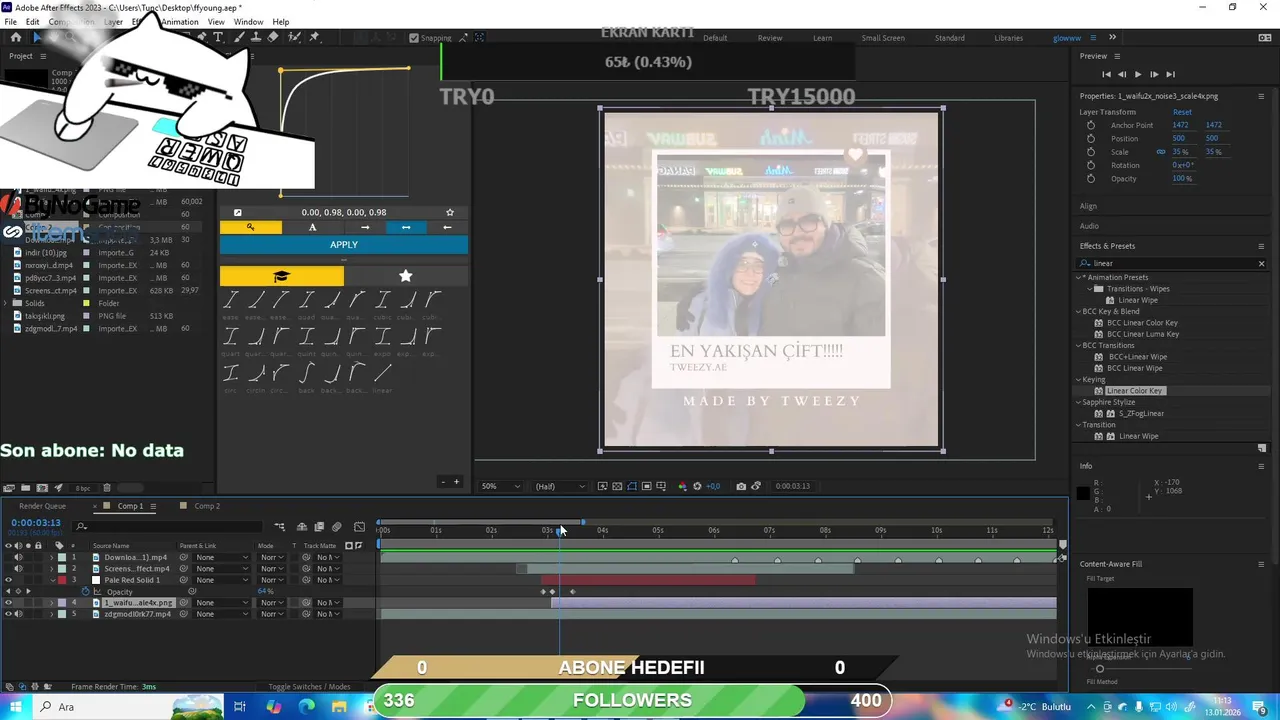The height and width of the screenshot is (720, 1280).
Task: Open the Help menu
Action: (281, 22)
